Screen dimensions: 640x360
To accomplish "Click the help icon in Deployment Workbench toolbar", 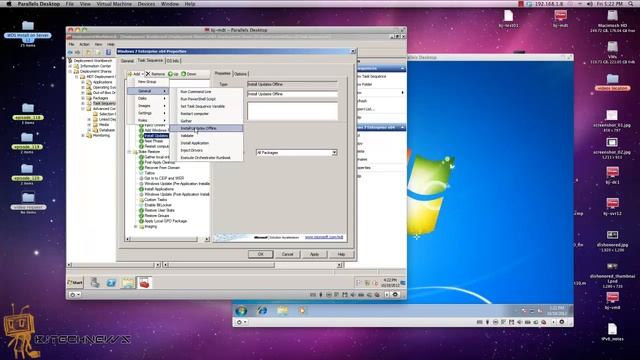I will 108,52.
